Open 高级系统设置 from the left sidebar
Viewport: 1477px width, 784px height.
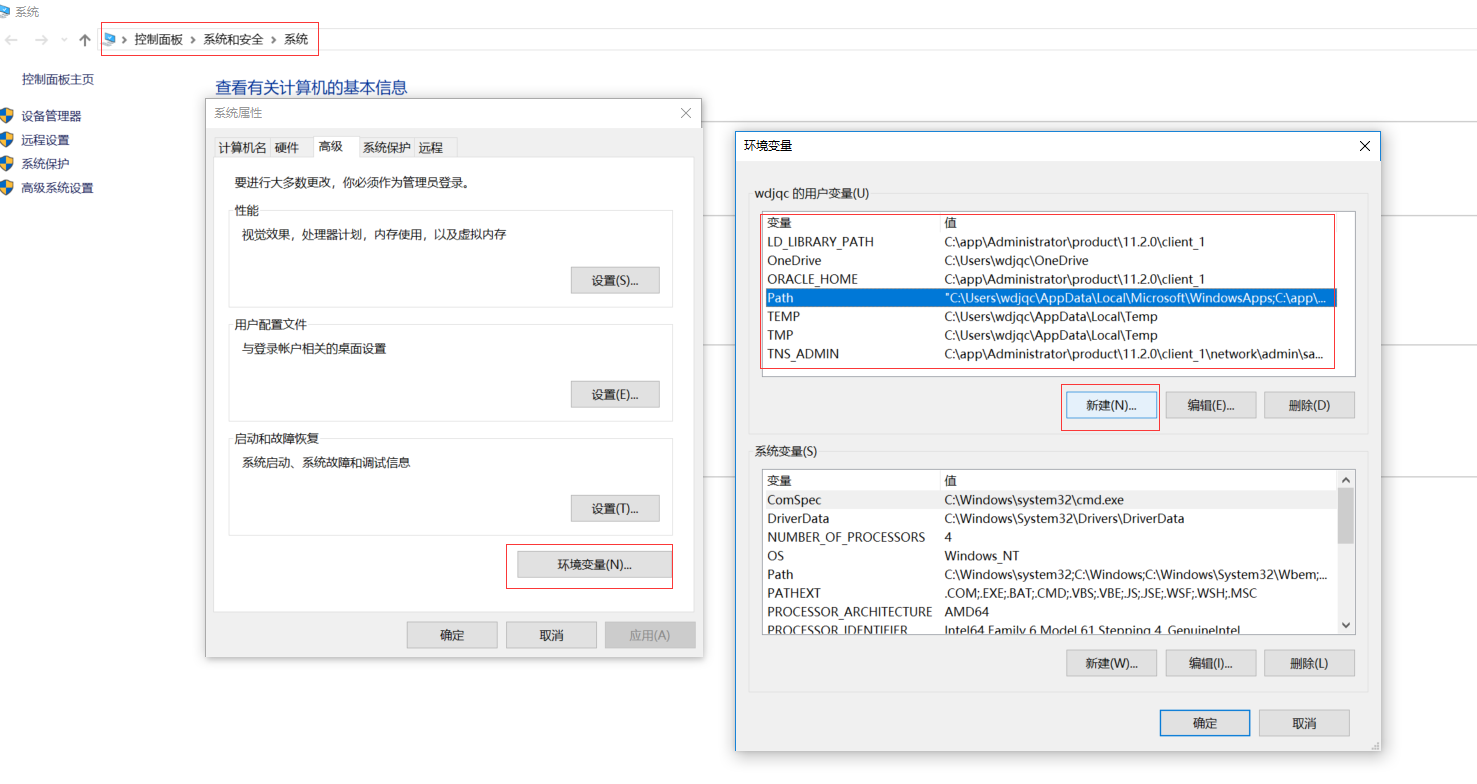[57, 188]
